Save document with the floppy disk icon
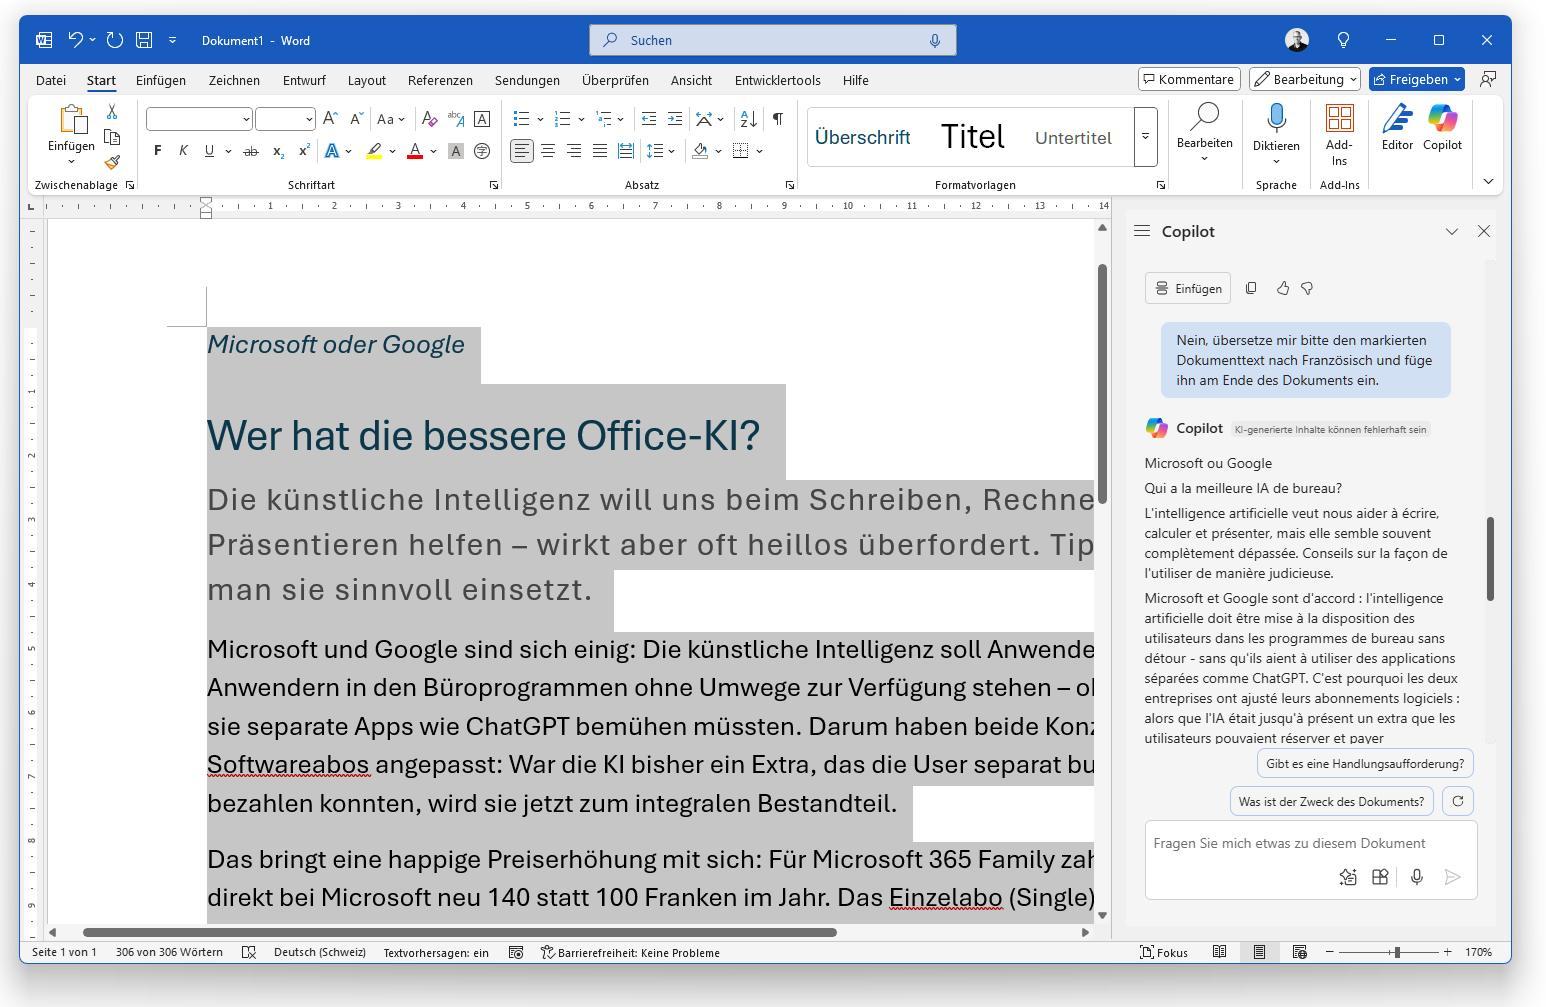The width and height of the screenshot is (1546, 1007). tap(144, 40)
